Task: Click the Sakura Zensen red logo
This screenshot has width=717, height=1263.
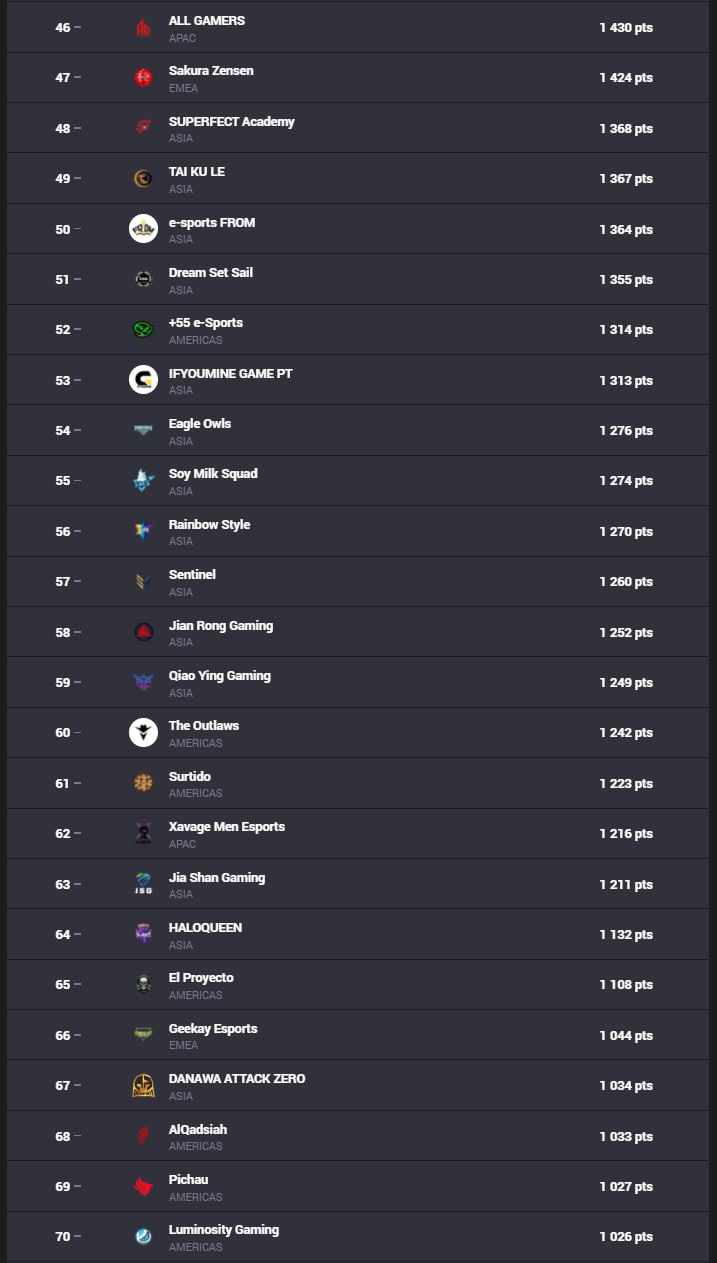Action: coord(143,78)
